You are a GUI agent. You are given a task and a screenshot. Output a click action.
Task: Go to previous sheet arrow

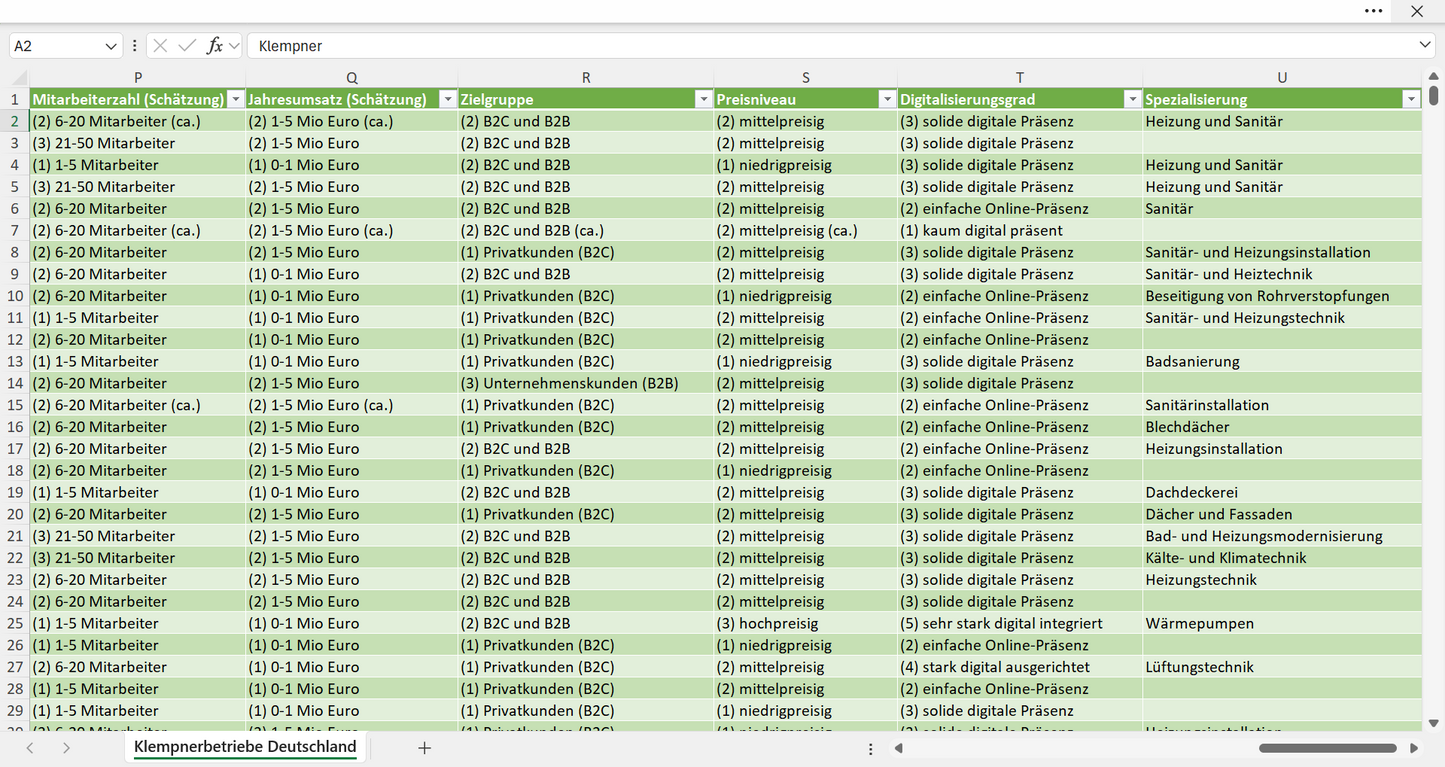[30, 748]
